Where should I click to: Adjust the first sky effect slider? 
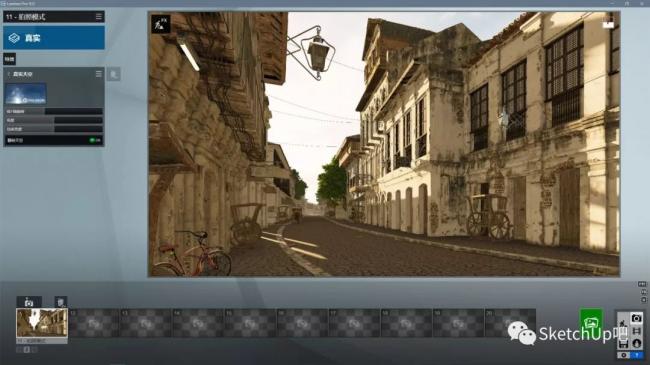[x=54, y=111]
